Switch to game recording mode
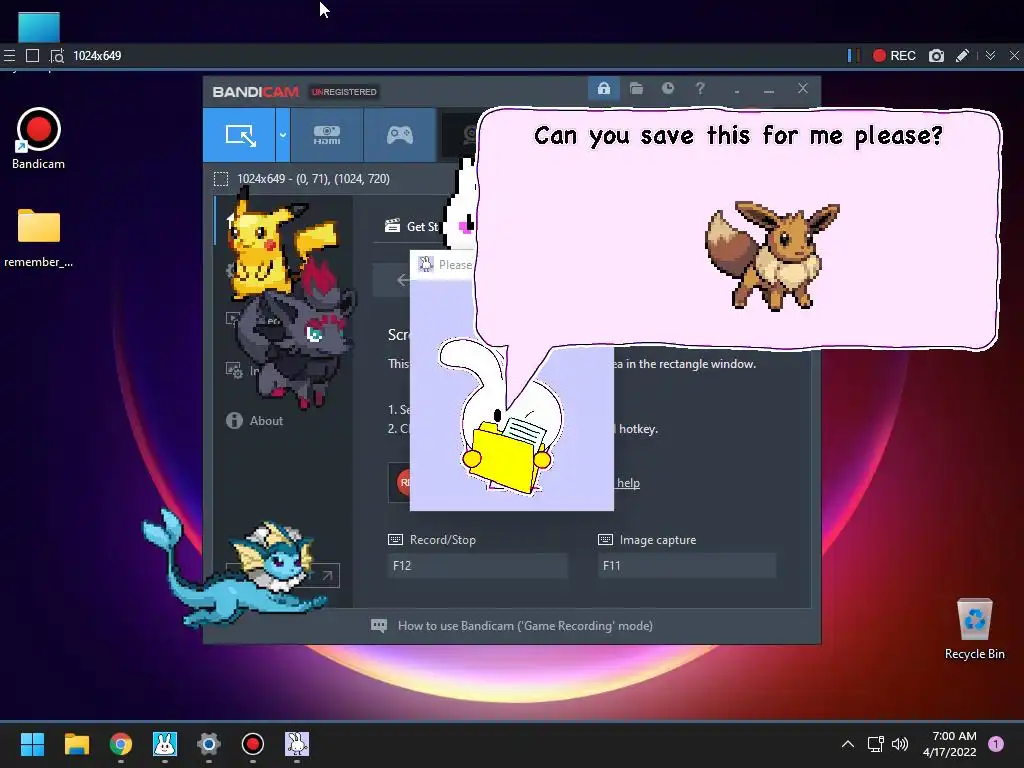1024x768 pixels. (x=400, y=135)
